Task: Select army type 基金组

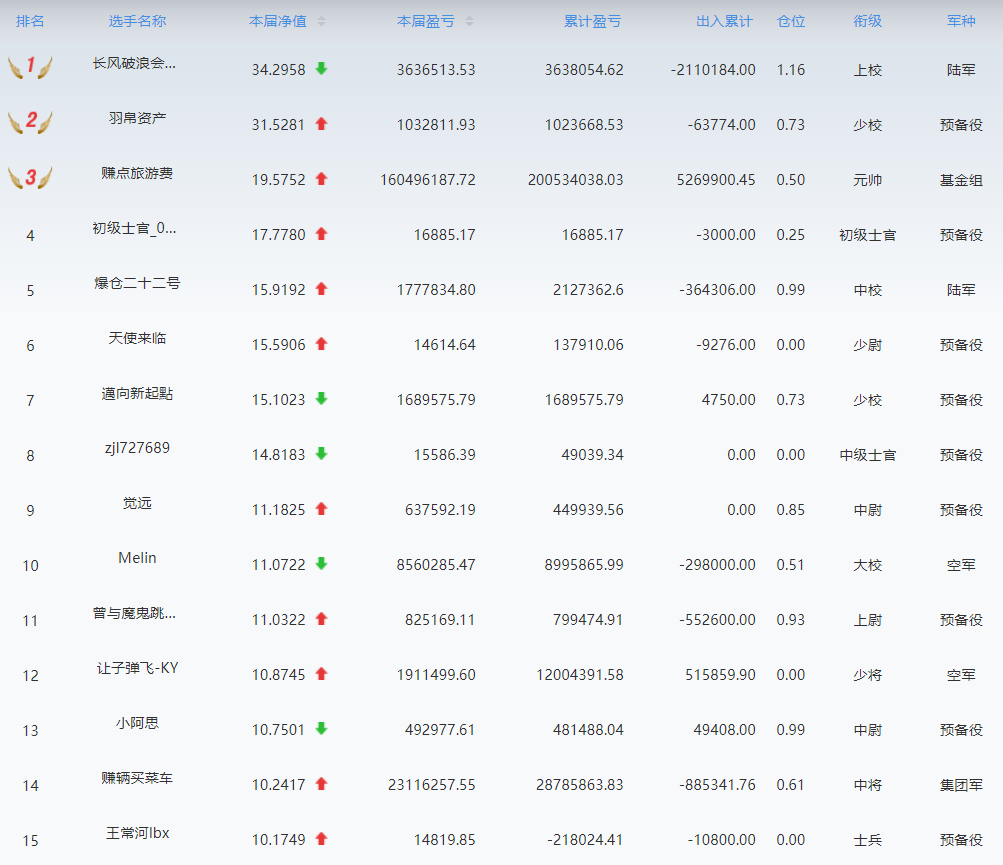Action: tap(961, 180)
